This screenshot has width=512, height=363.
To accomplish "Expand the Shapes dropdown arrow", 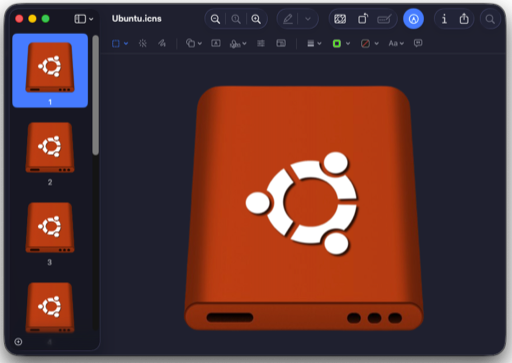I will [x=200, y=43].
